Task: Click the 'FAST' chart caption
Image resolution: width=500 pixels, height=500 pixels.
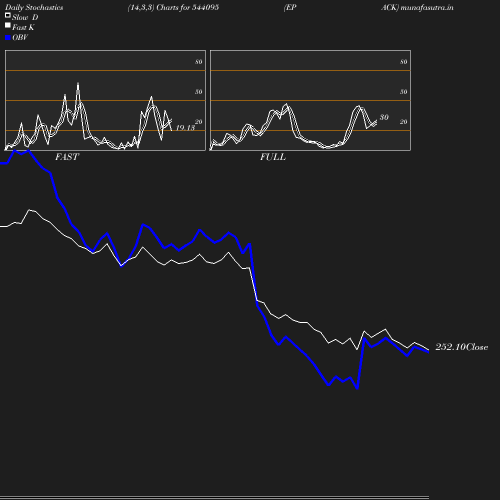Action: [x=67, y=157]
